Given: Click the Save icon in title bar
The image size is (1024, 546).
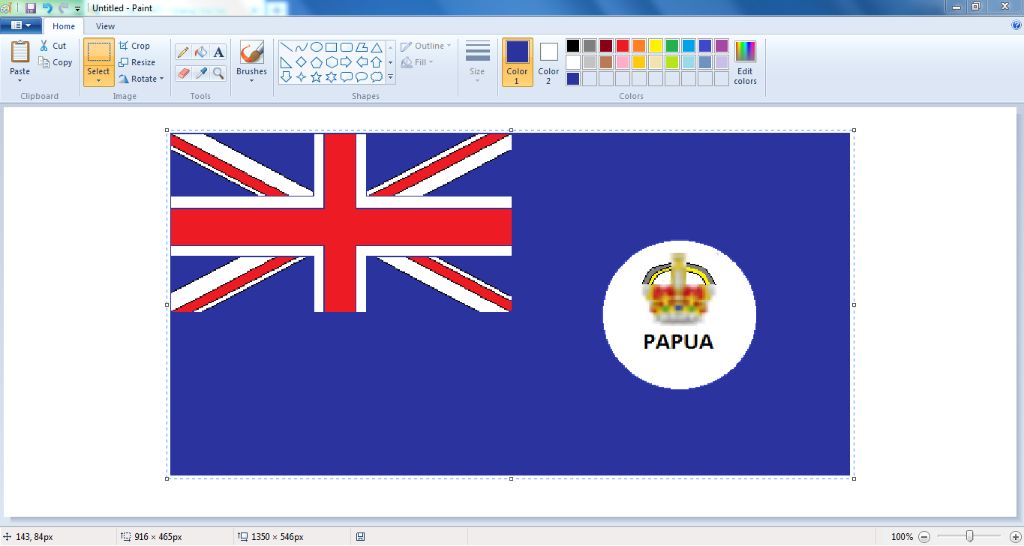Looking at the screenshot, I should pyautogui.click(x=31, y=8).
